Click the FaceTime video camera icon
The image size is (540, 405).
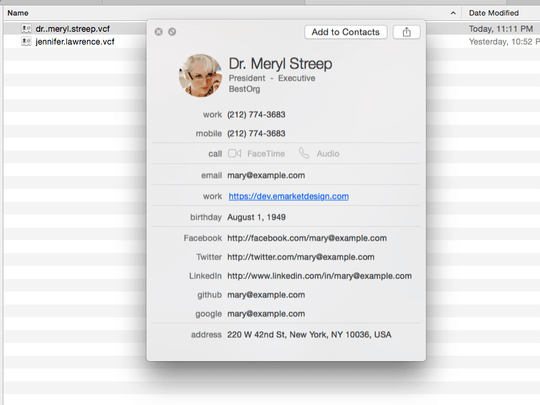coord(235,153)
